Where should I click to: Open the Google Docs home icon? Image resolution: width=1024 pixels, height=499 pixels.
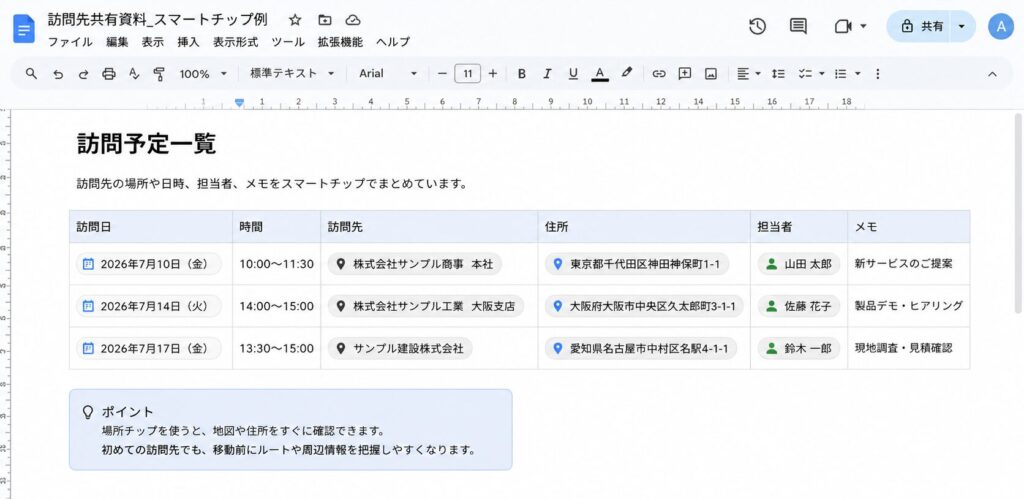point(24,29)
